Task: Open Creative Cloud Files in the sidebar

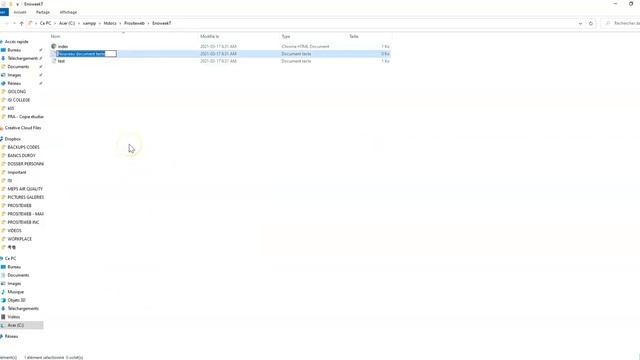Action: tap(23, 128)
